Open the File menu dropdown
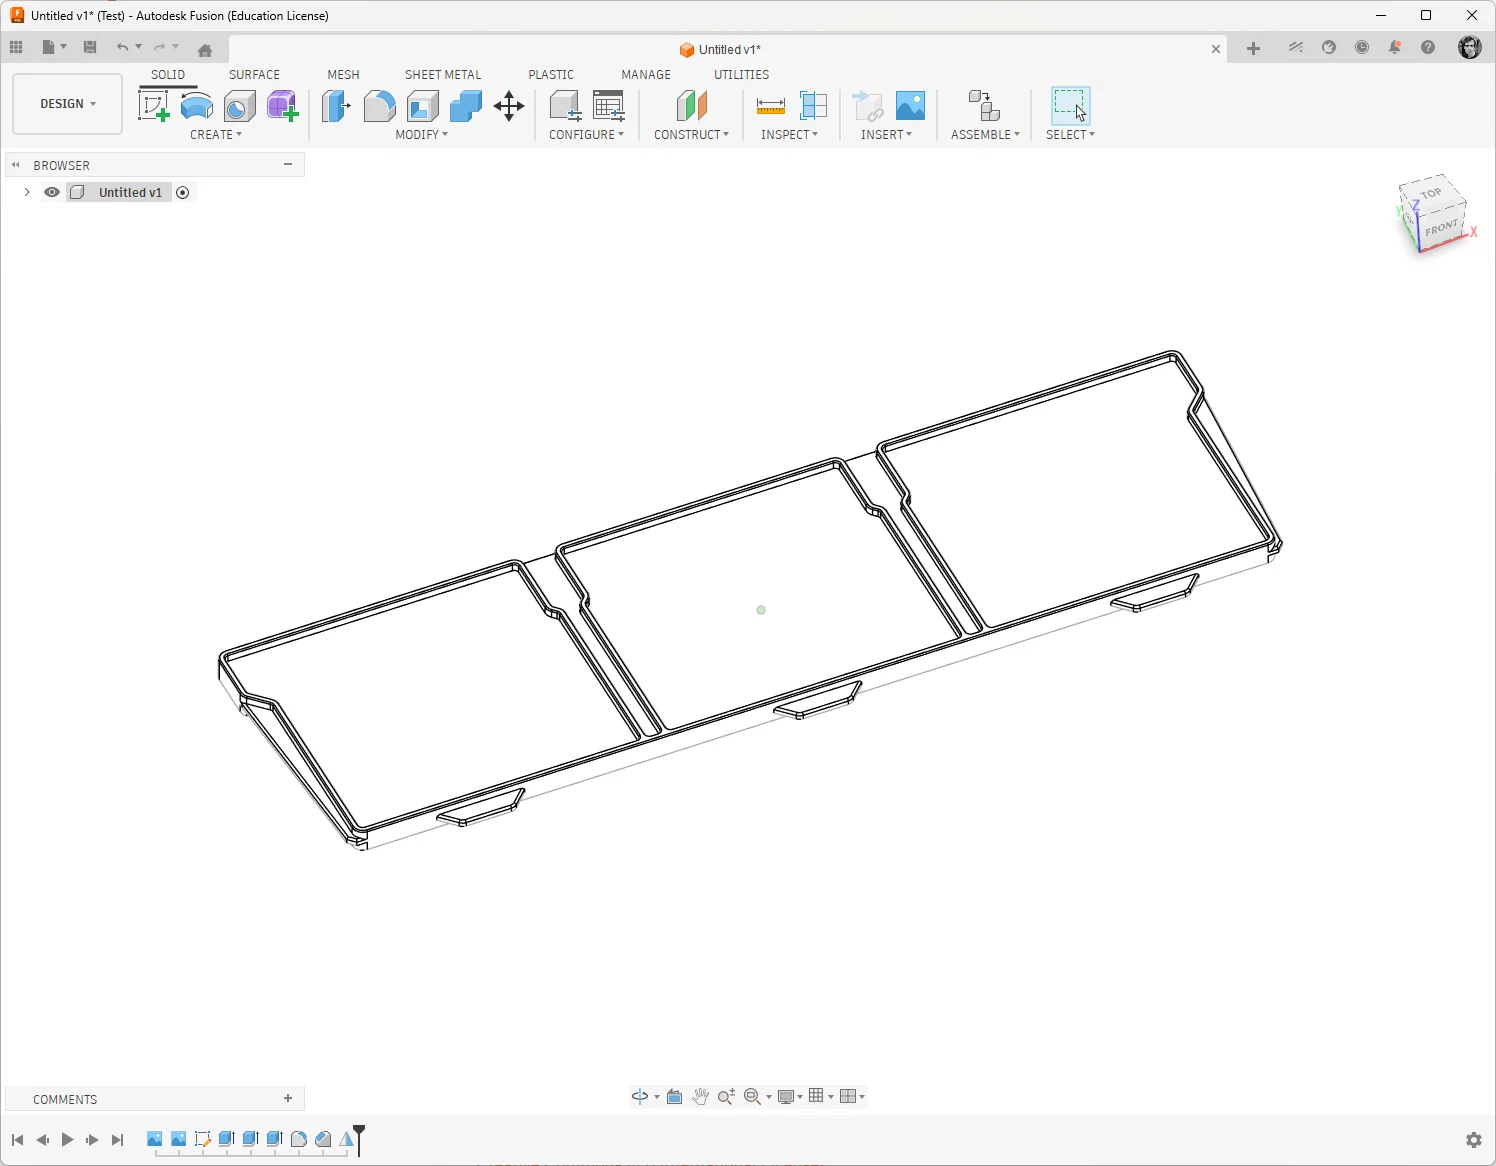The image size is (1496, 1166). pos(54,47)
